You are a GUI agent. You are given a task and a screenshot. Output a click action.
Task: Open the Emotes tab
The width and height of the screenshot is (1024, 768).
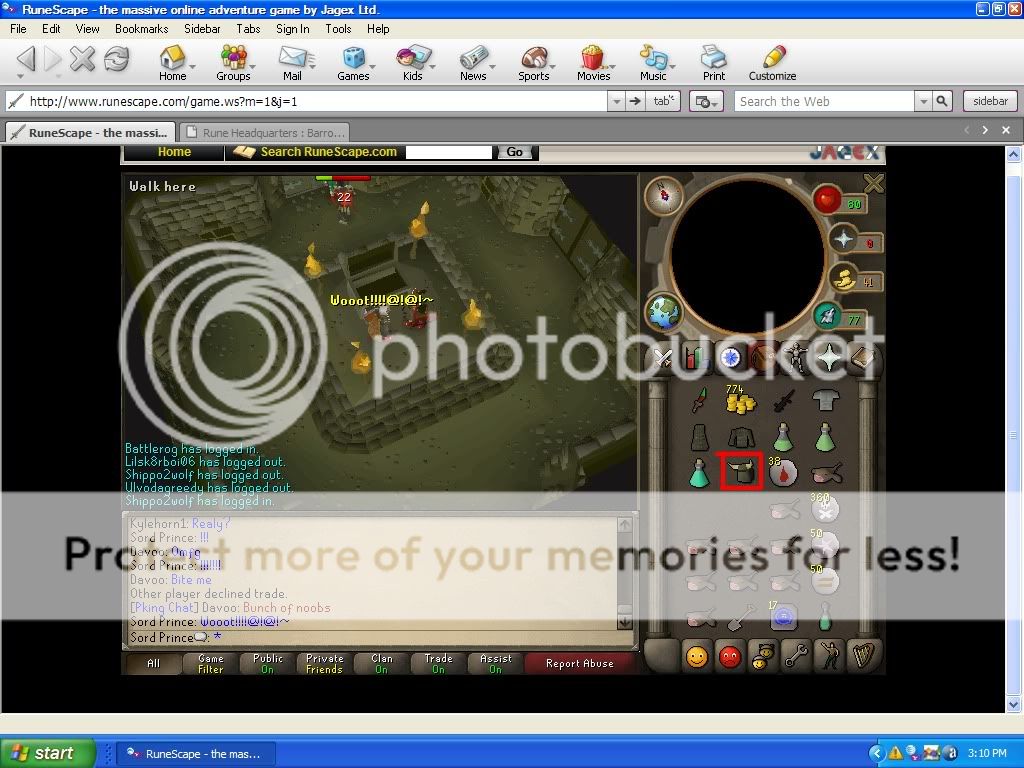pyautogui.click(x=828, y=657)
